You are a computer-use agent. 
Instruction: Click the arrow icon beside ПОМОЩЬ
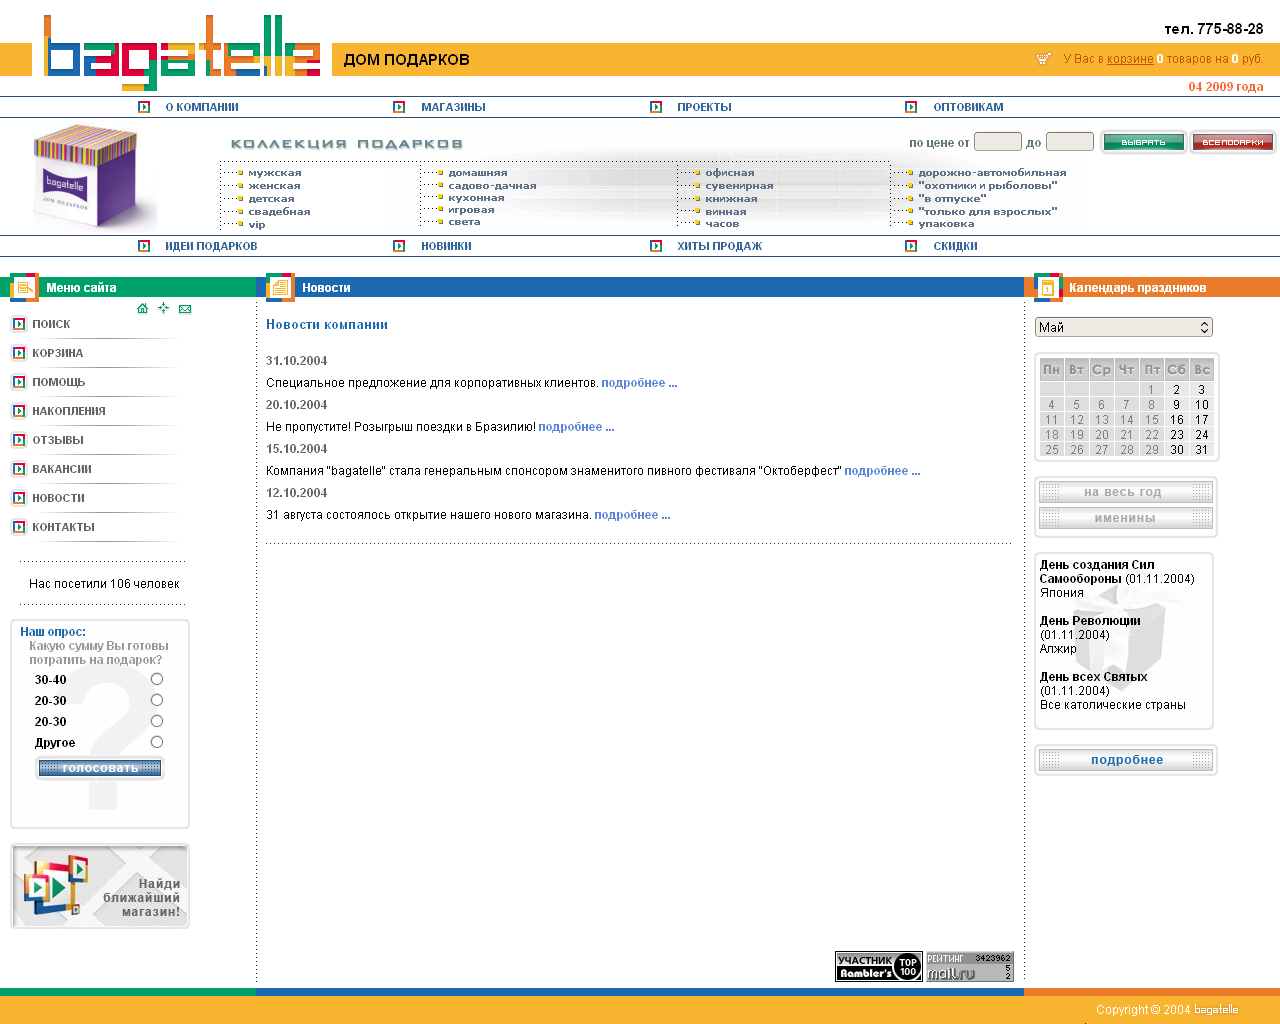[x=18, y=382]
